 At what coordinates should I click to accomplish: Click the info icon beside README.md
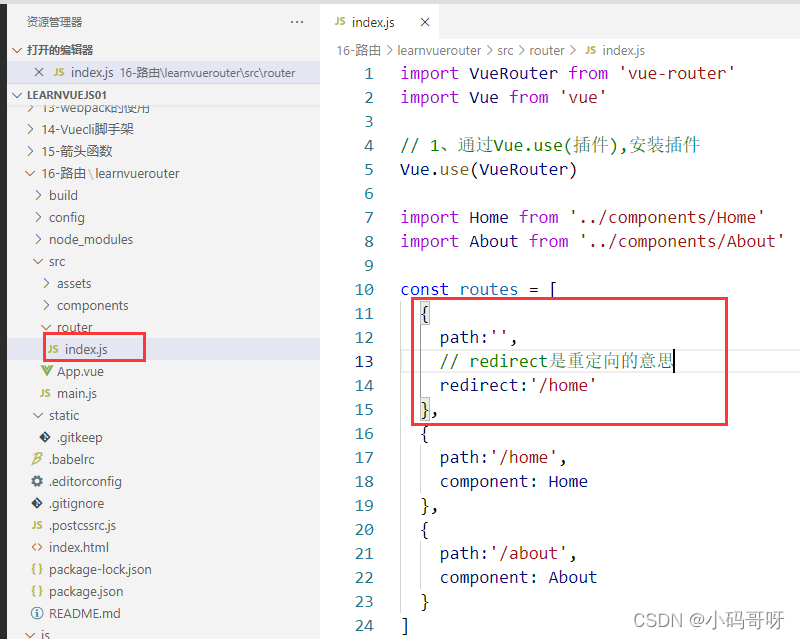(x=37, y=613)
